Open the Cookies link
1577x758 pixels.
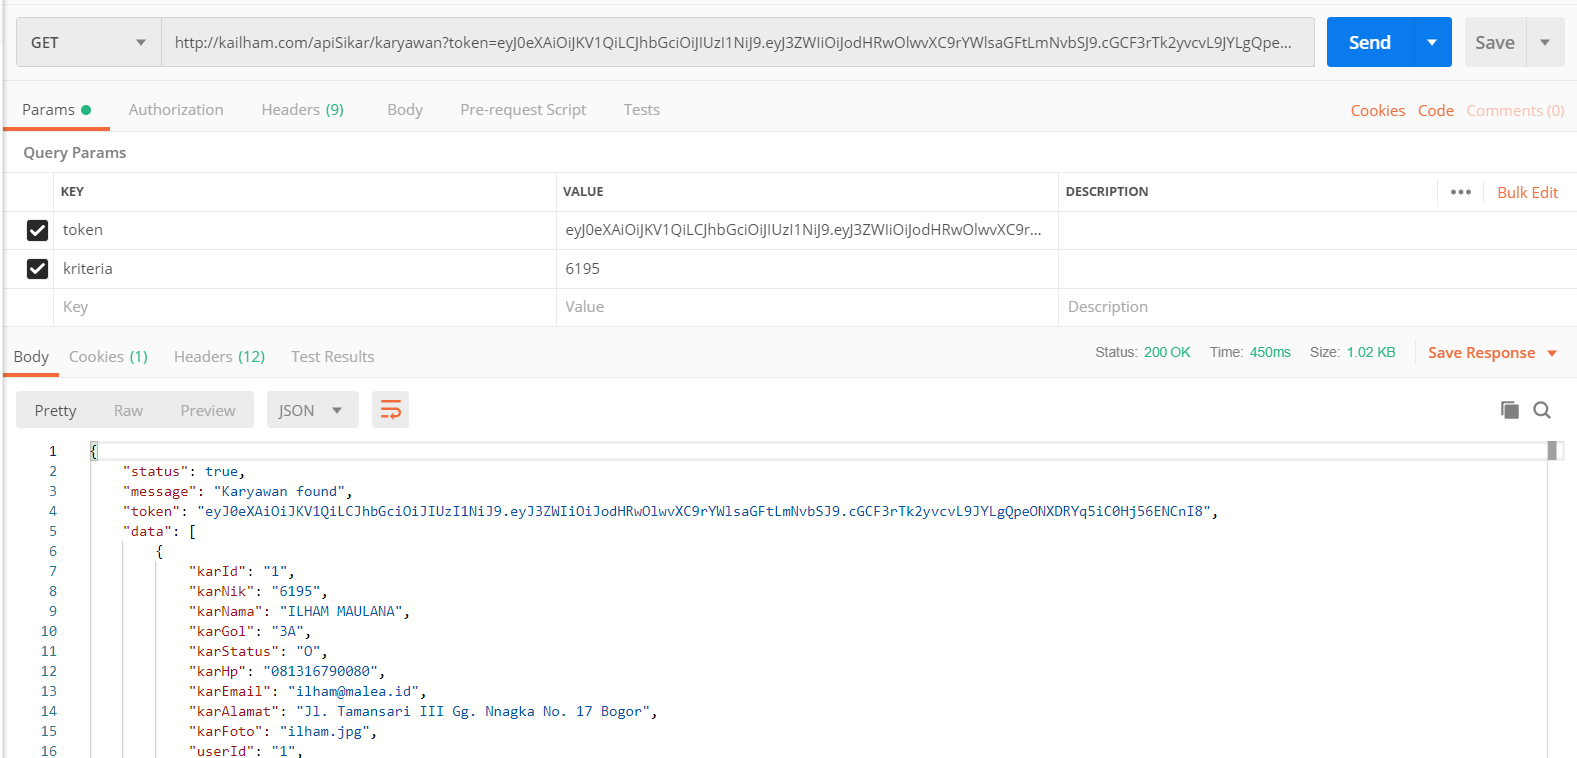coord(1378,111)
